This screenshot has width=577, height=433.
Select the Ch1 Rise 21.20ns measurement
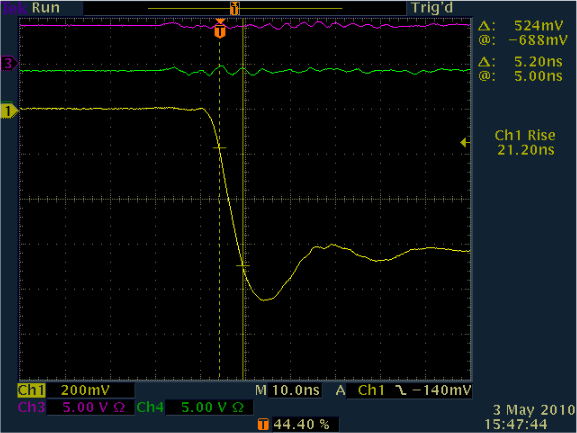tap(525, 142)
